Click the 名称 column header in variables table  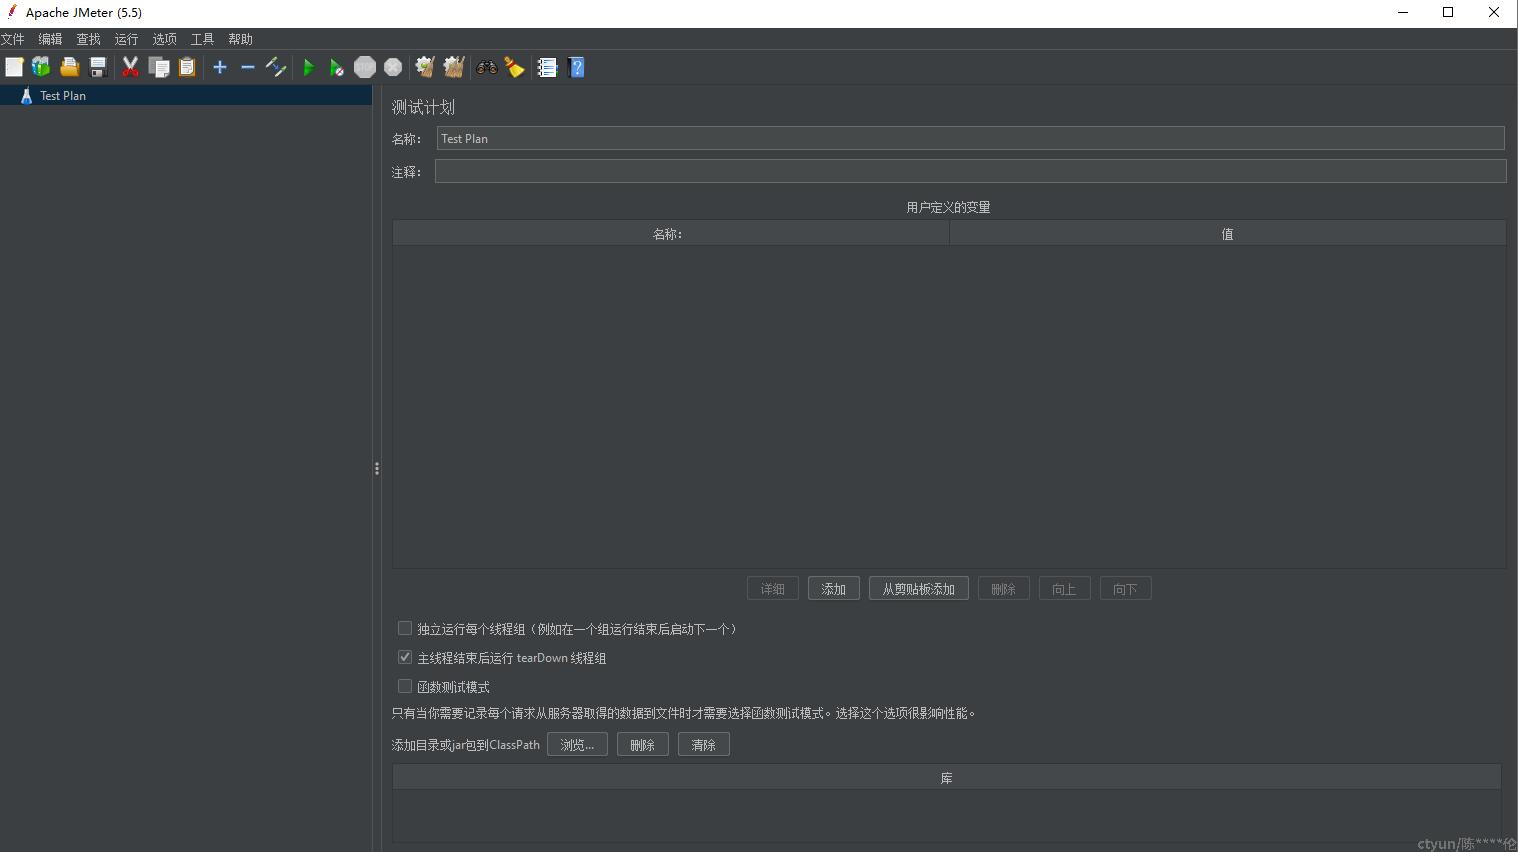670,233
